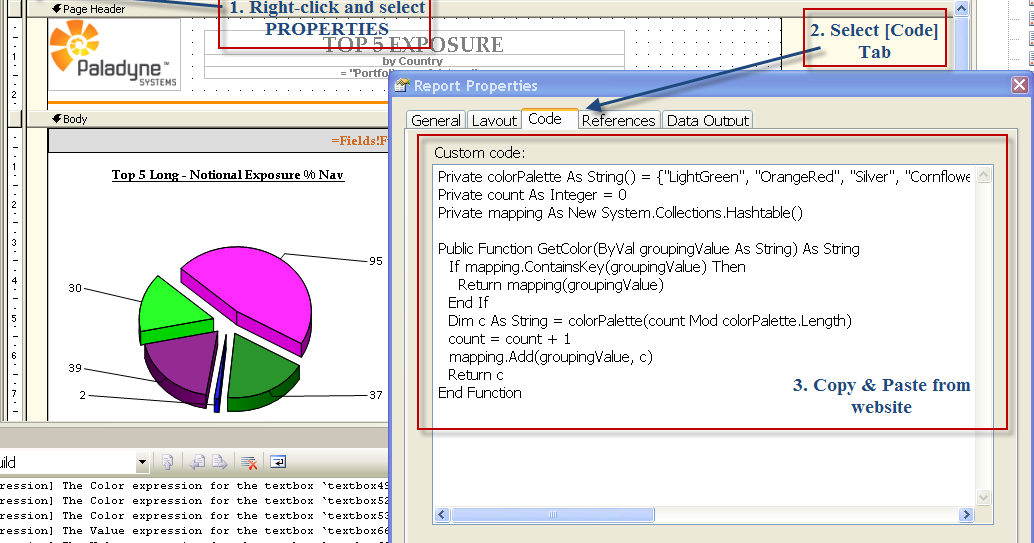The height and width of the screenshot is (543, 1034).
Task: Open the Data Output tab
Action: coord(708,120)
